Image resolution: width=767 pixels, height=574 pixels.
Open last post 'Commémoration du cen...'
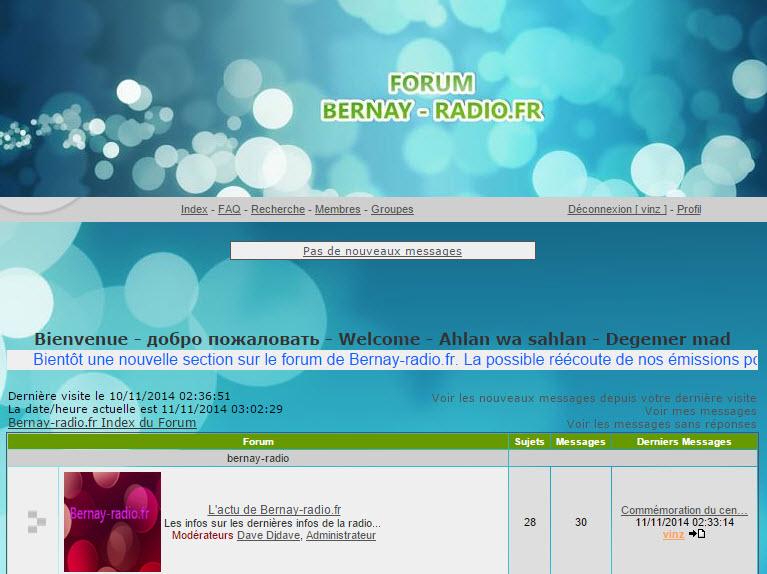pos(684,510)
